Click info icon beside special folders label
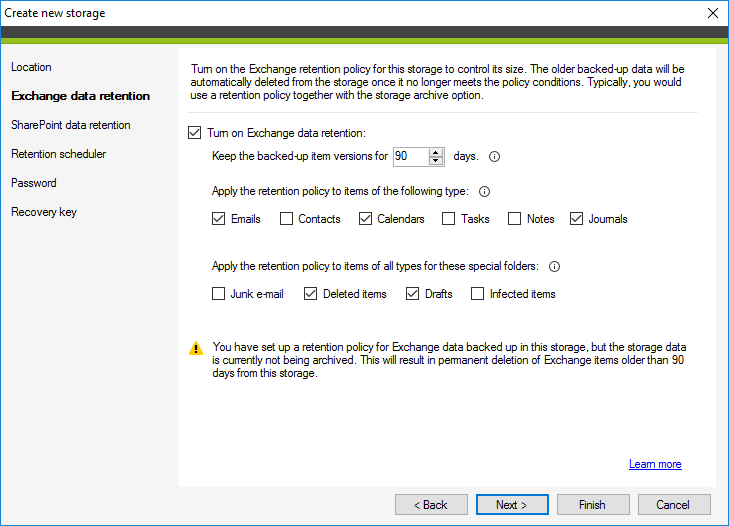This screenshot has width=729, height=526. [554, 266]
